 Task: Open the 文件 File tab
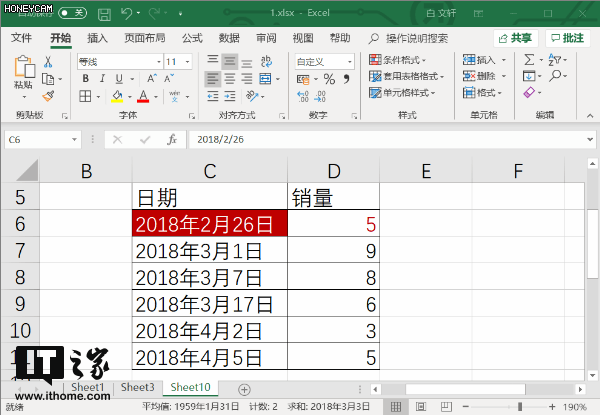(21, 38)
